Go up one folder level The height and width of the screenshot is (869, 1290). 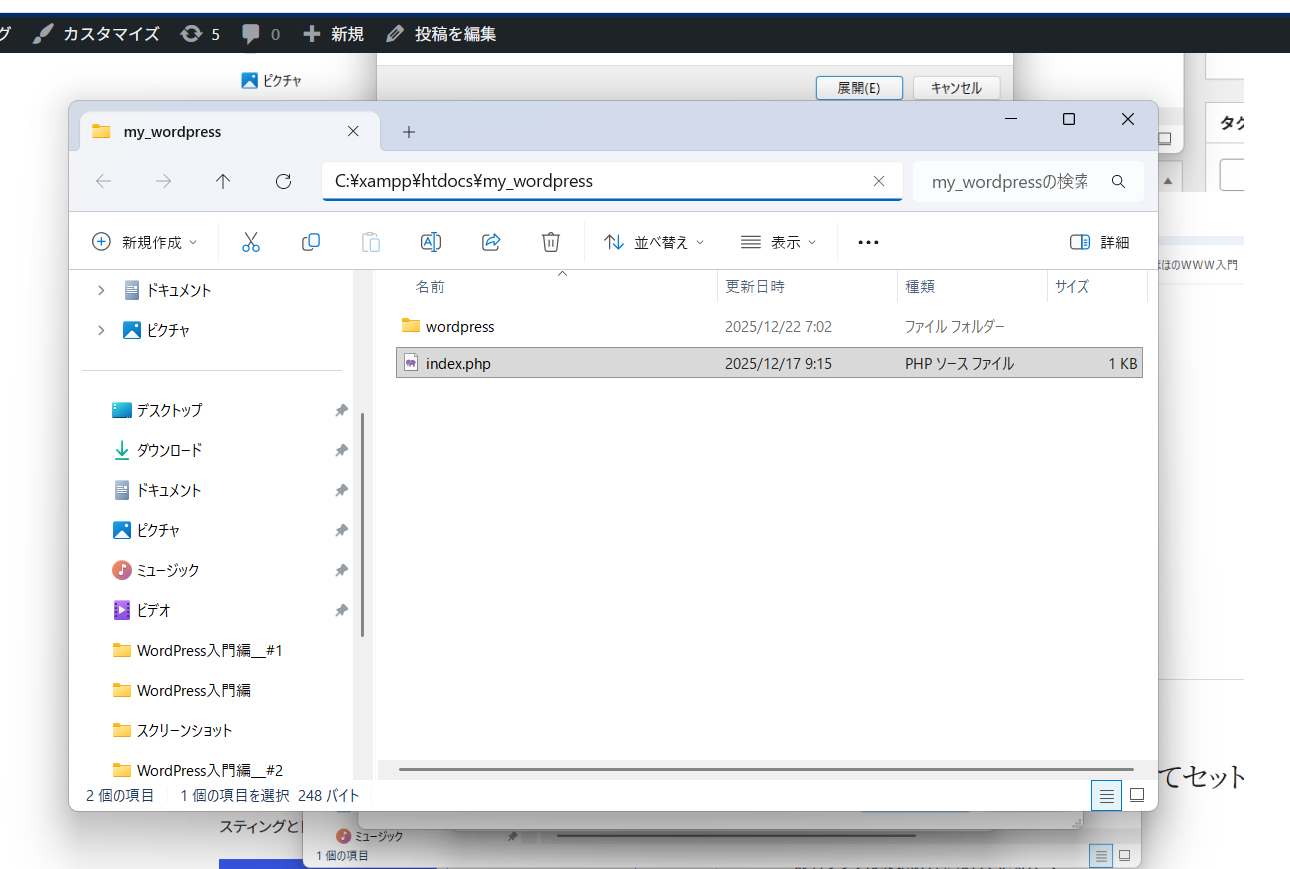point(223,181)
